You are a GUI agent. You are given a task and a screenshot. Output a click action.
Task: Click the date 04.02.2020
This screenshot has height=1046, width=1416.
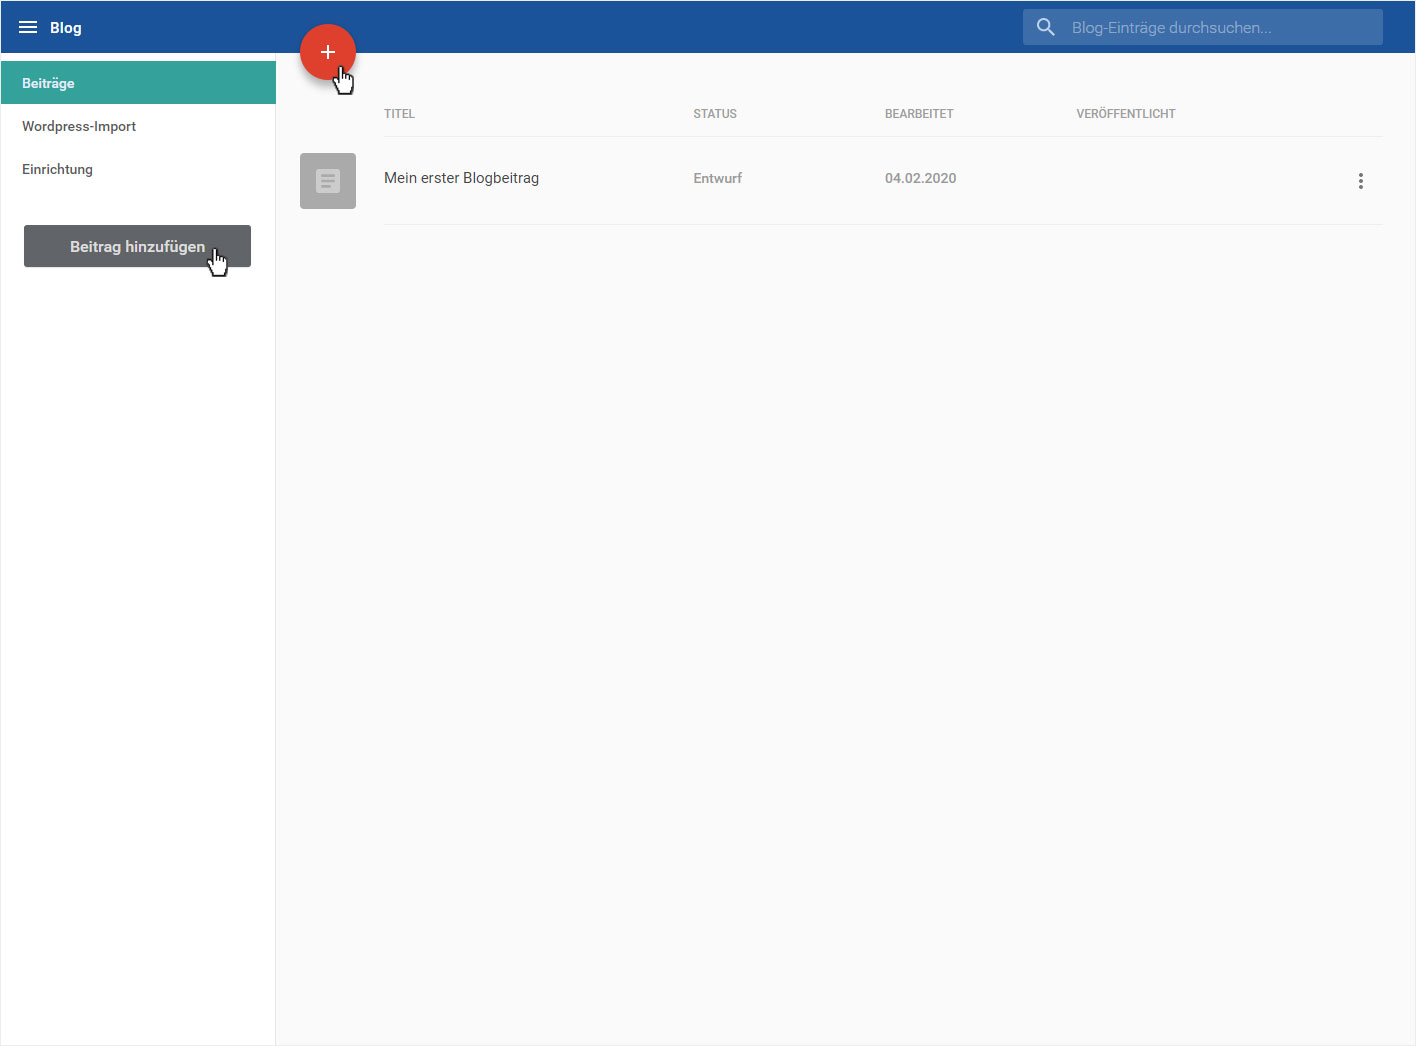920,178
